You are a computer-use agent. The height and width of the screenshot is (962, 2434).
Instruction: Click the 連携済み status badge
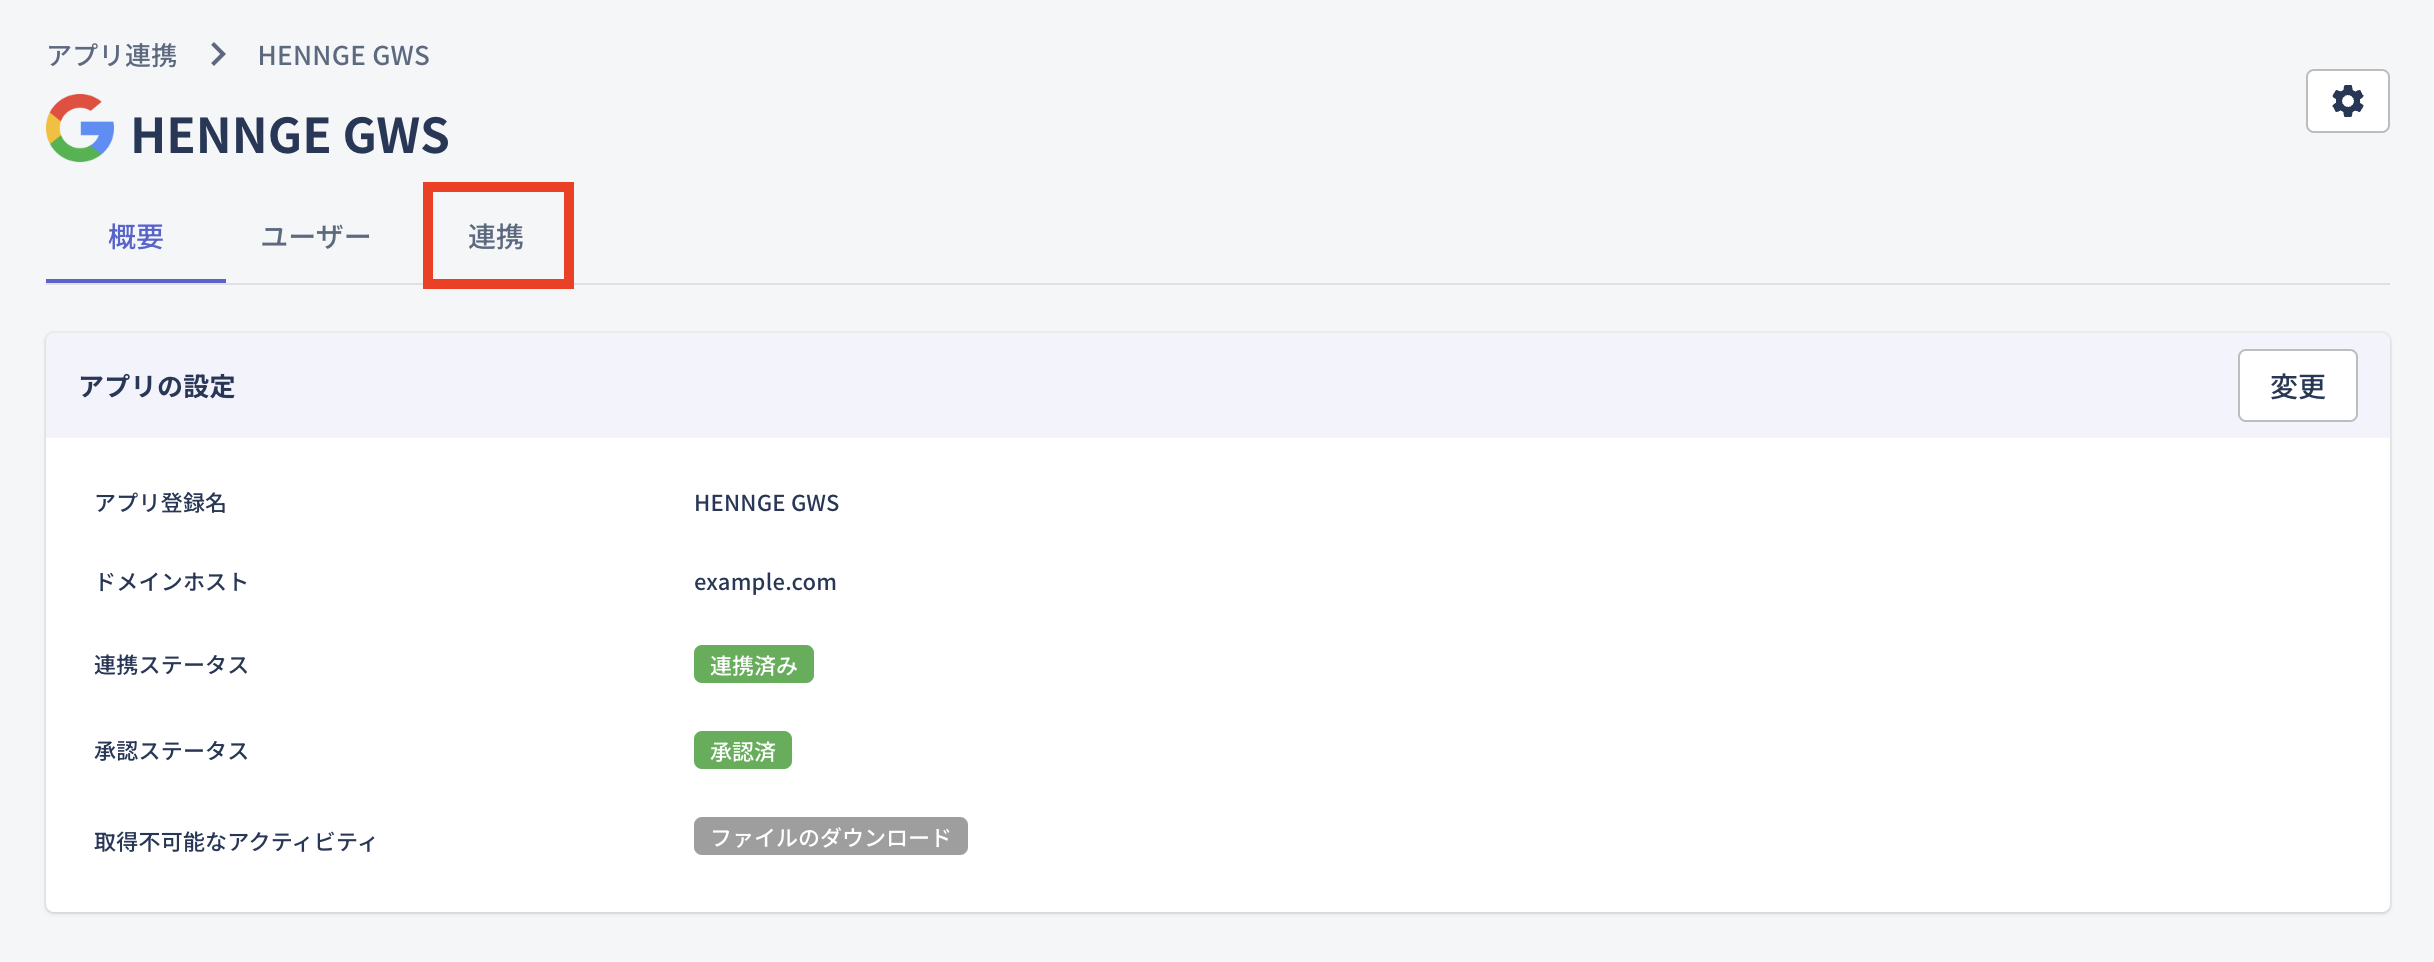coord(754,665)
